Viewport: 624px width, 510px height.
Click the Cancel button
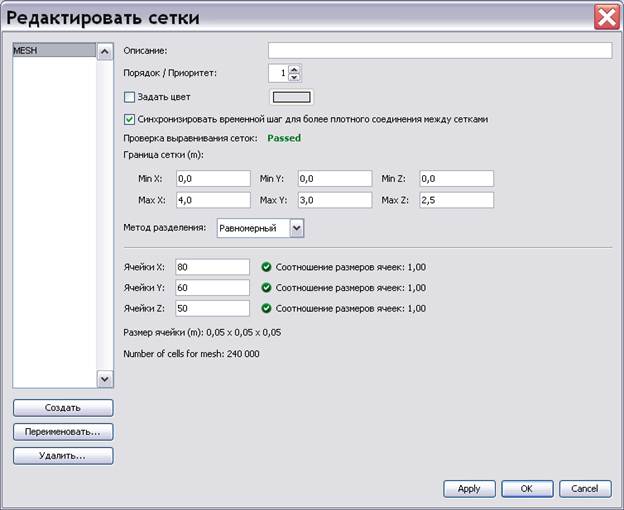pos(585,489)
